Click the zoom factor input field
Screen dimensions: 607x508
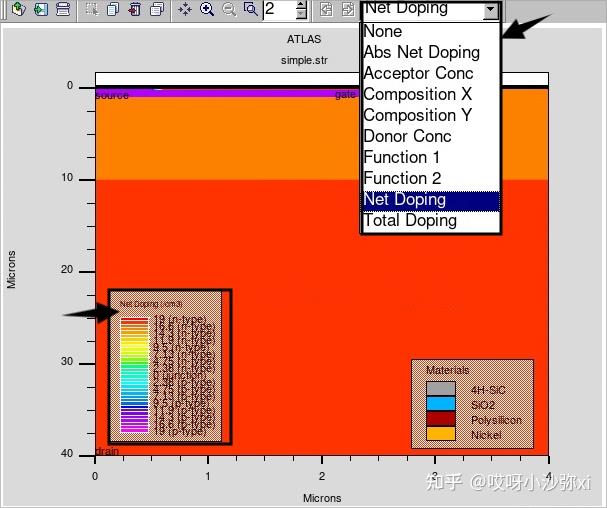pos(279,9)
